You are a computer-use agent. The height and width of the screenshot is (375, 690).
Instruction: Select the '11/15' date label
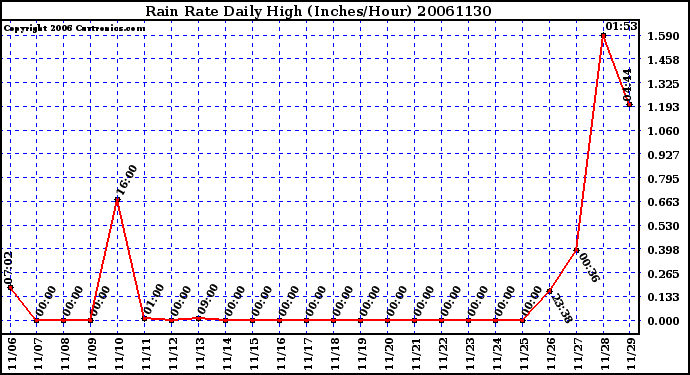(255, 354)
